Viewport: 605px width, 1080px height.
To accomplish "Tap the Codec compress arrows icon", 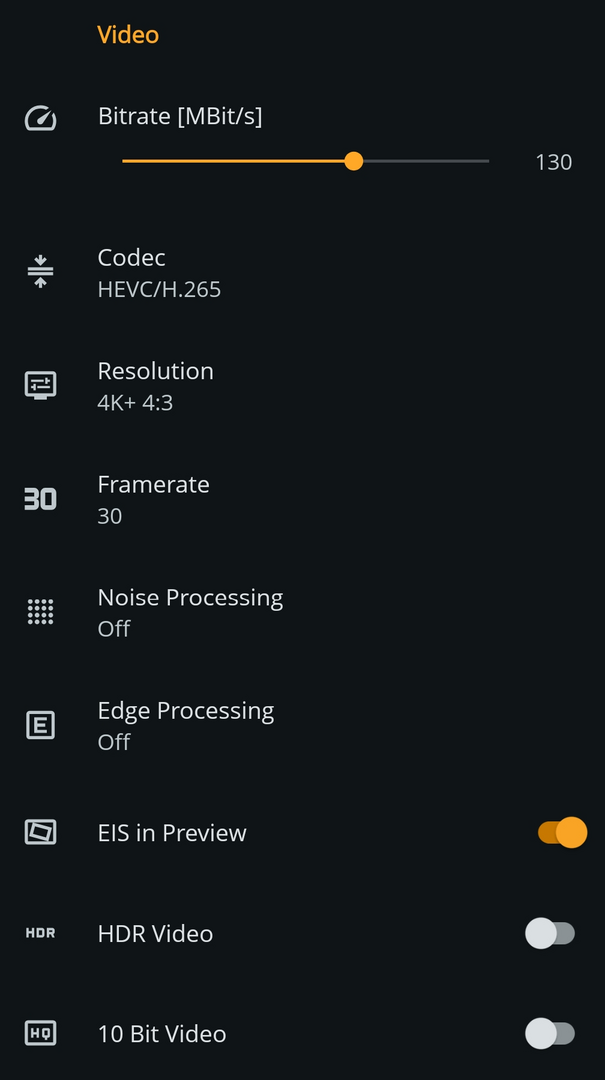I will pyautogui.click(x=40, y=271).
